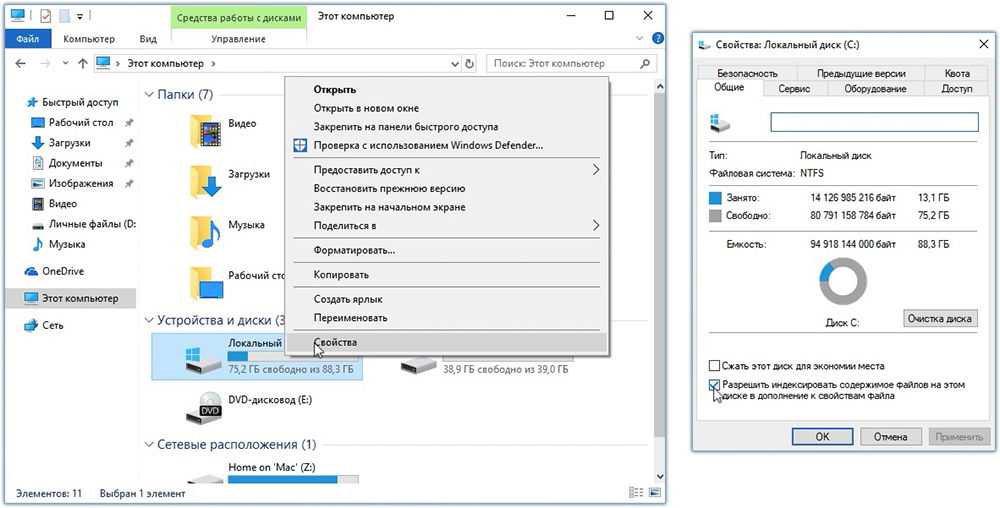Select the Локальный диск C: drive icon

203,359
